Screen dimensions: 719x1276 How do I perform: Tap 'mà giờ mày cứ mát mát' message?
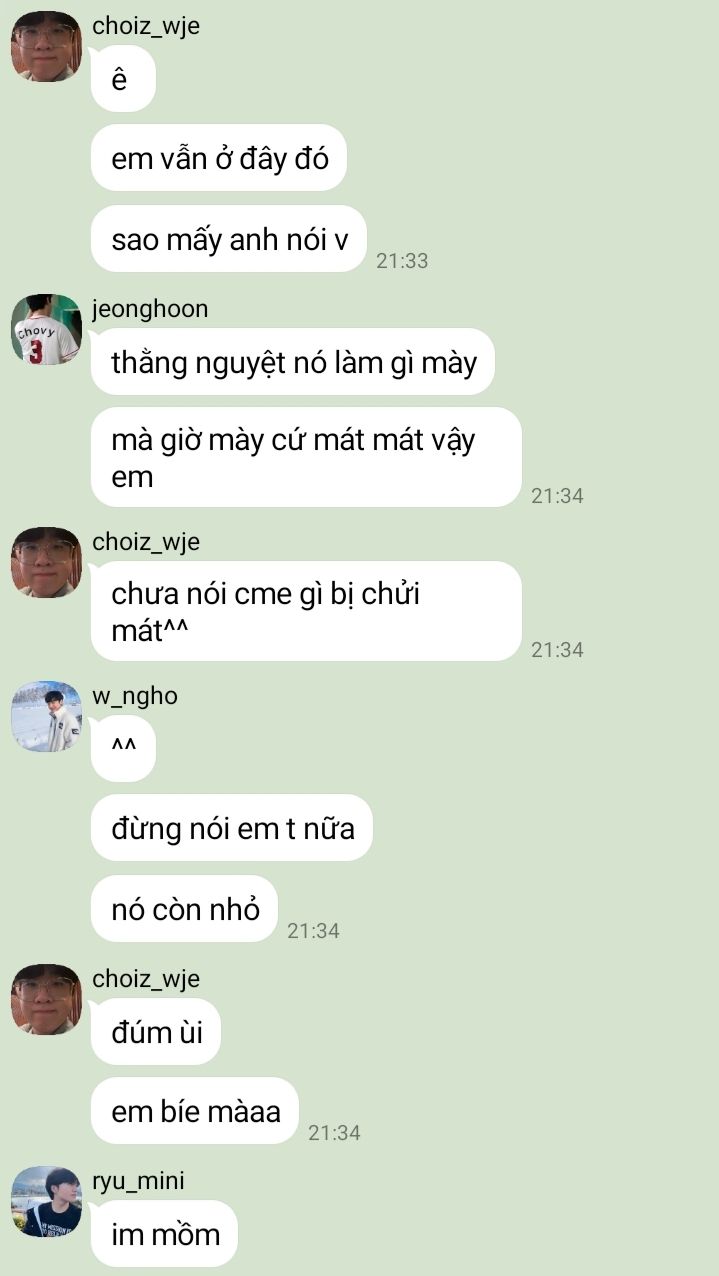(306, 457)
